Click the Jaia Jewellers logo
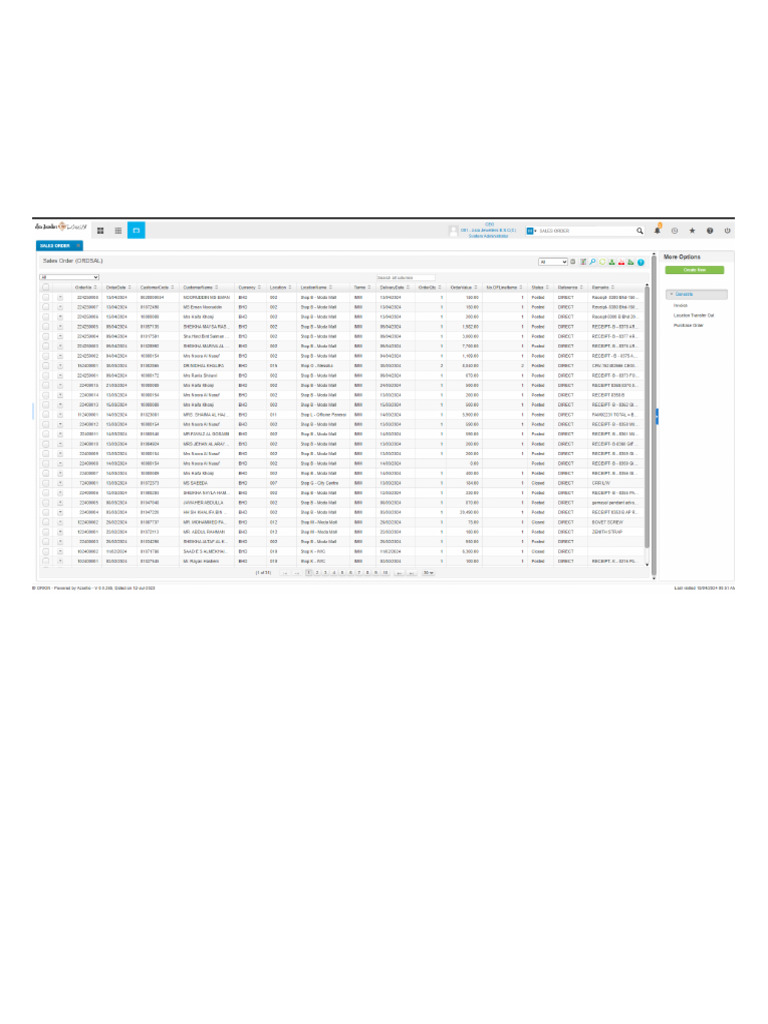This screenshot has height=1024, width=768. tap(61, 227)
